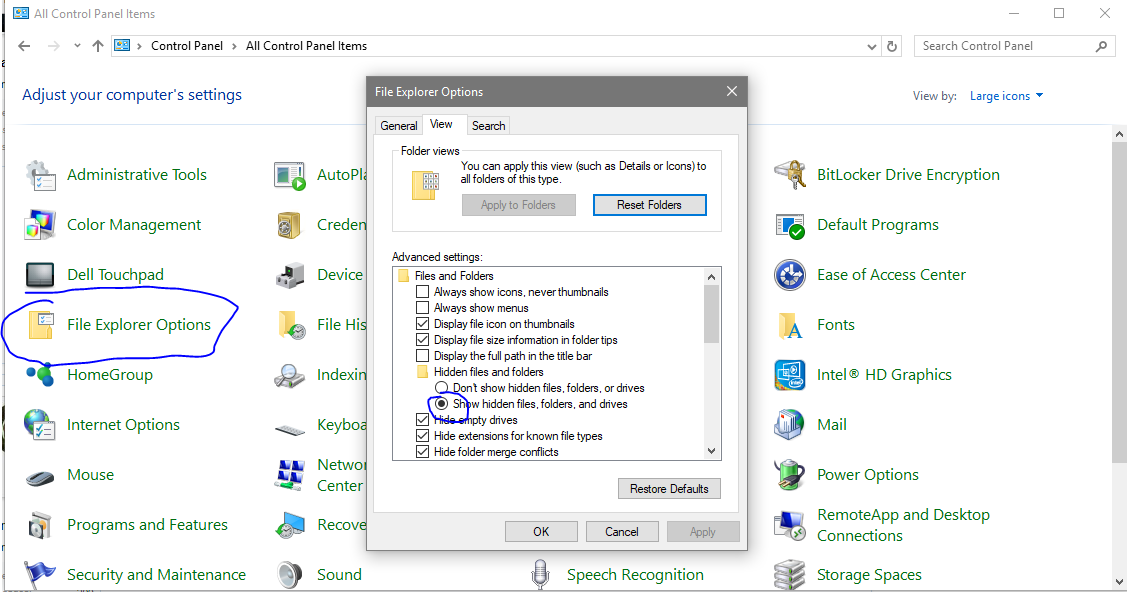Image resolution: width=1127 pixels, height=592 pixels.
Task: Click Control Panel breadcrumb chevron
Action: pos(234,46)
